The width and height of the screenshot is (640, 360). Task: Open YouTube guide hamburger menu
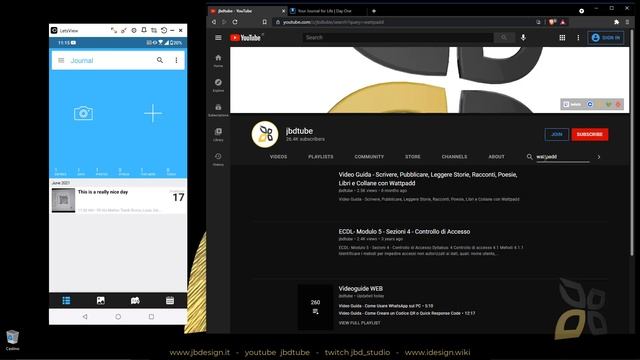(218, 38)
